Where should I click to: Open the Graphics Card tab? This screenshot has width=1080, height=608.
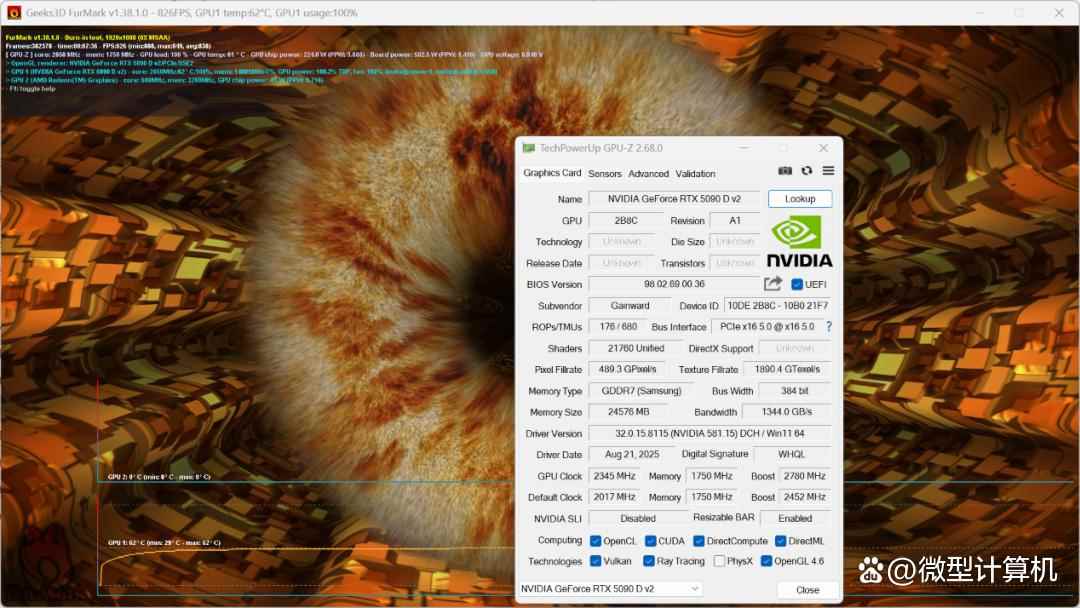[552, 173]
